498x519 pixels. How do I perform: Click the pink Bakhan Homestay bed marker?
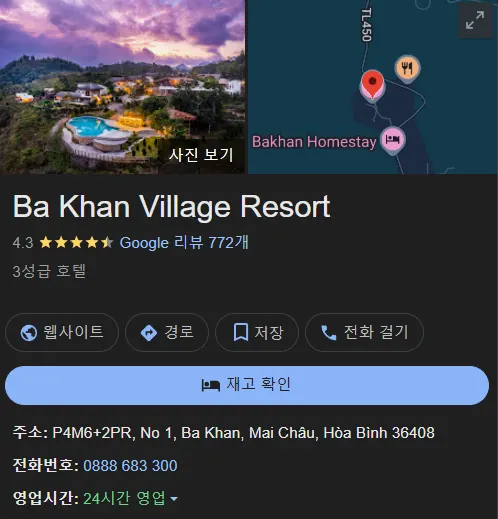coord(393,140)
